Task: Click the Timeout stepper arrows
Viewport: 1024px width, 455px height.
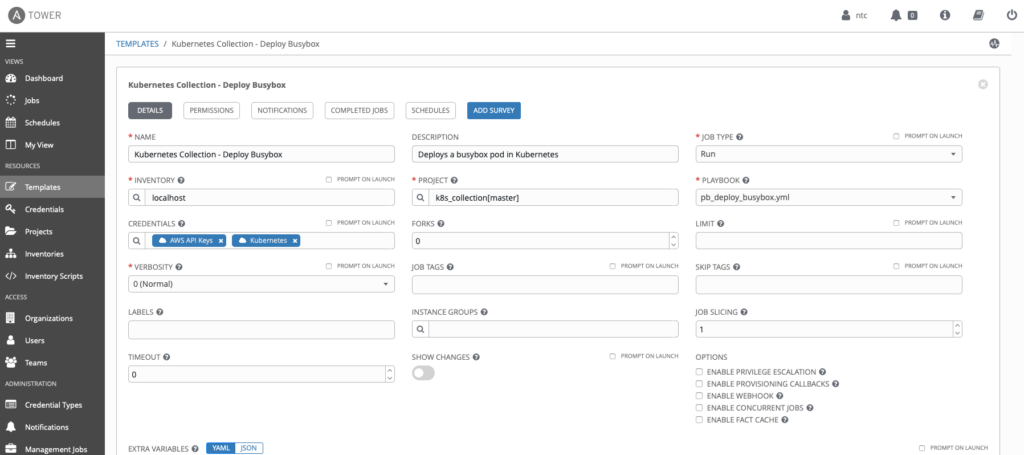Action: (390, 374)
